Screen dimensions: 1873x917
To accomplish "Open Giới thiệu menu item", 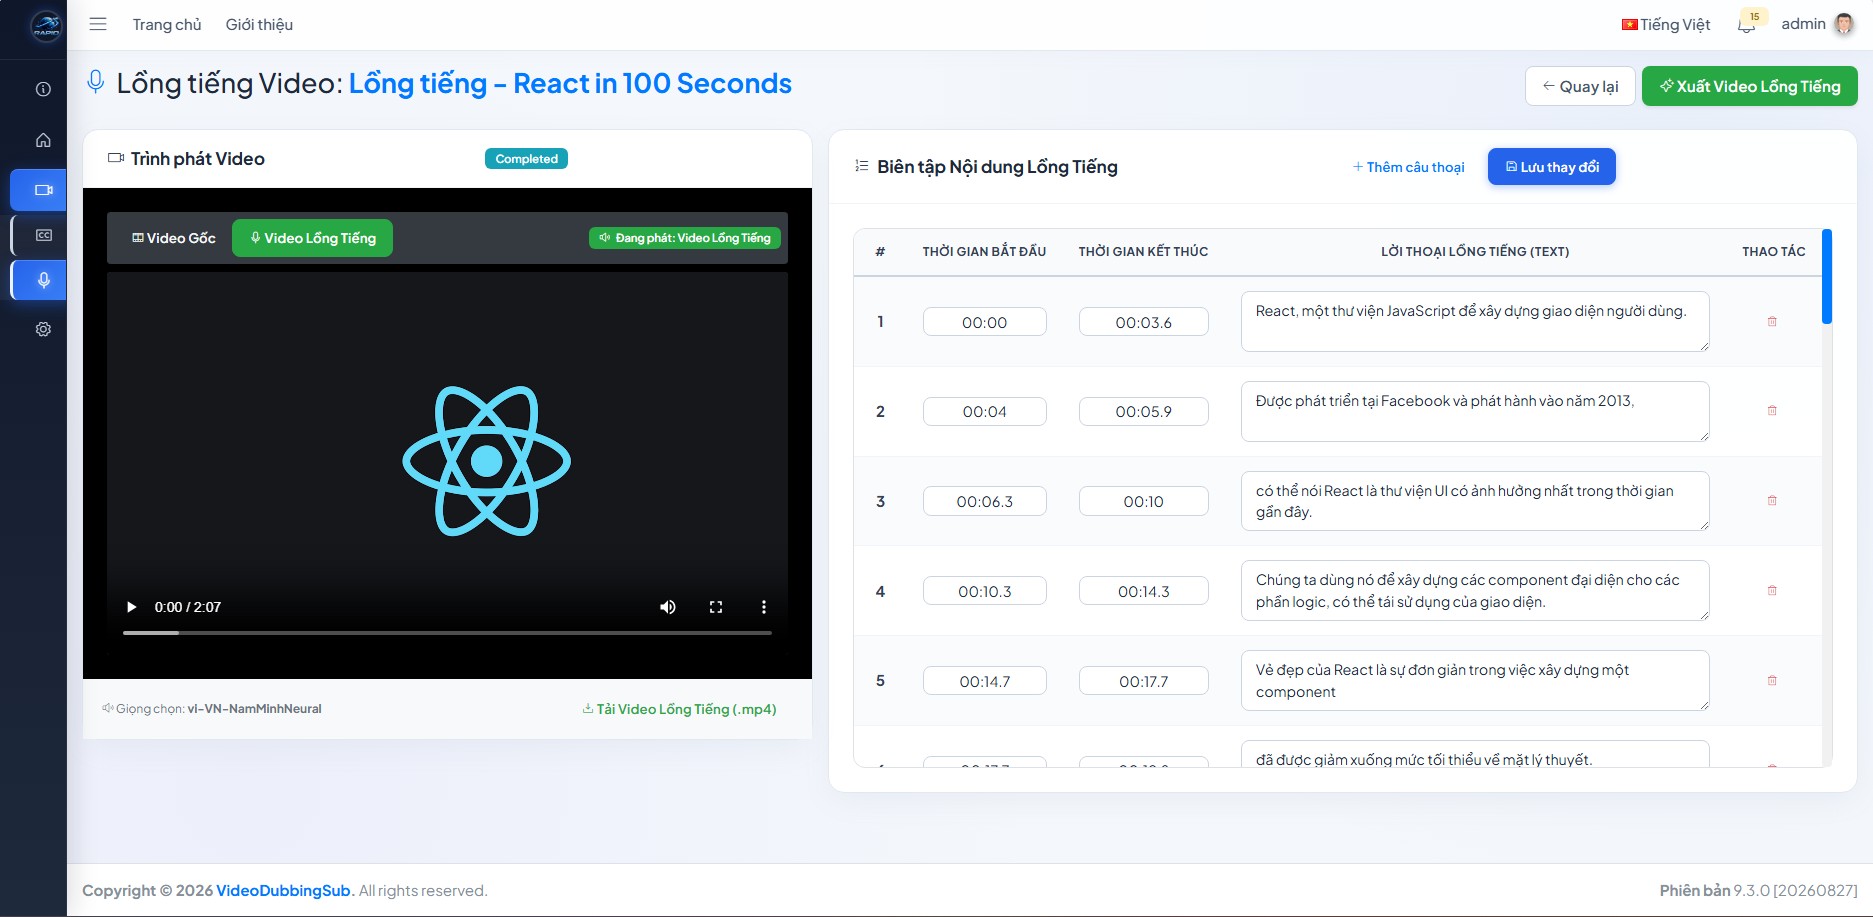I will [259, 24].
